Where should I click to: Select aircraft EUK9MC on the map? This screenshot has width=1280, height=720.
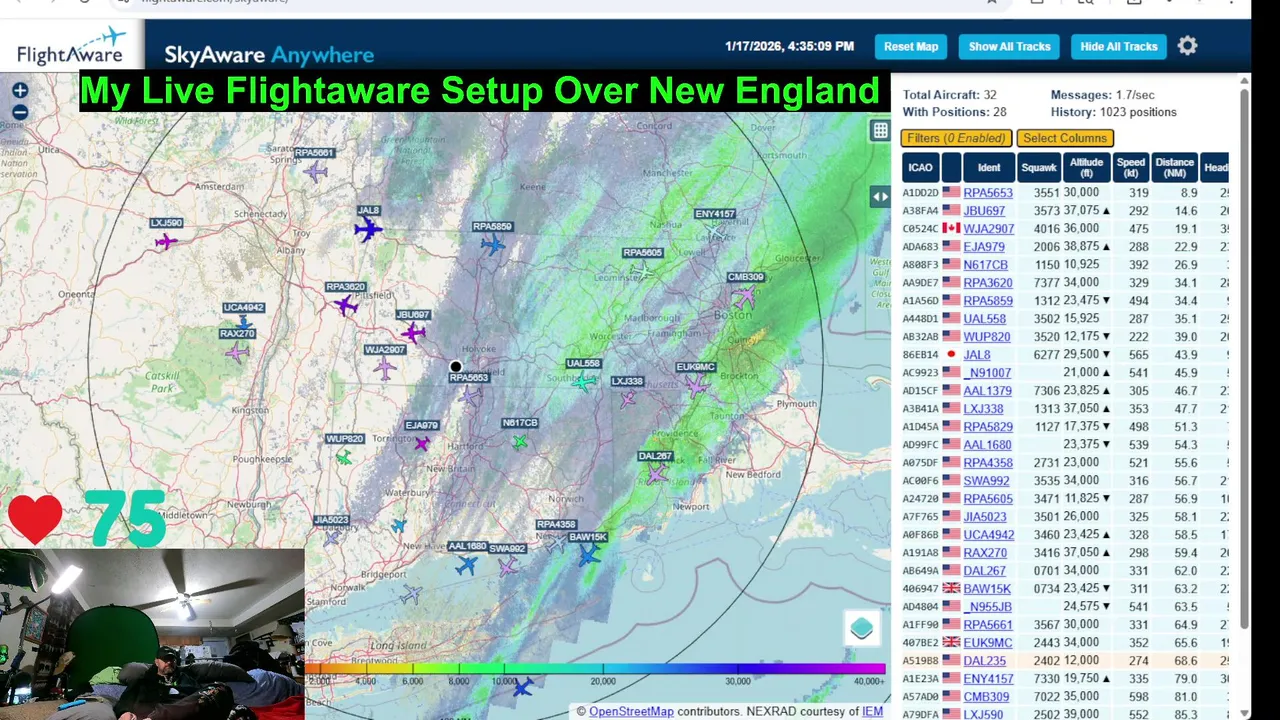(696, 384)
